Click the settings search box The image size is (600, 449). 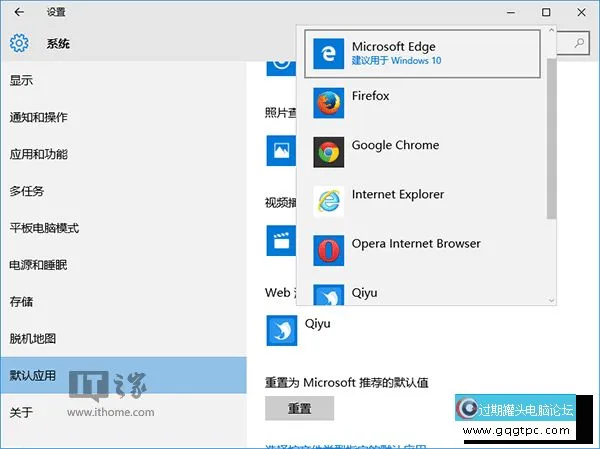pyautogui.click(x=575, y=42)
